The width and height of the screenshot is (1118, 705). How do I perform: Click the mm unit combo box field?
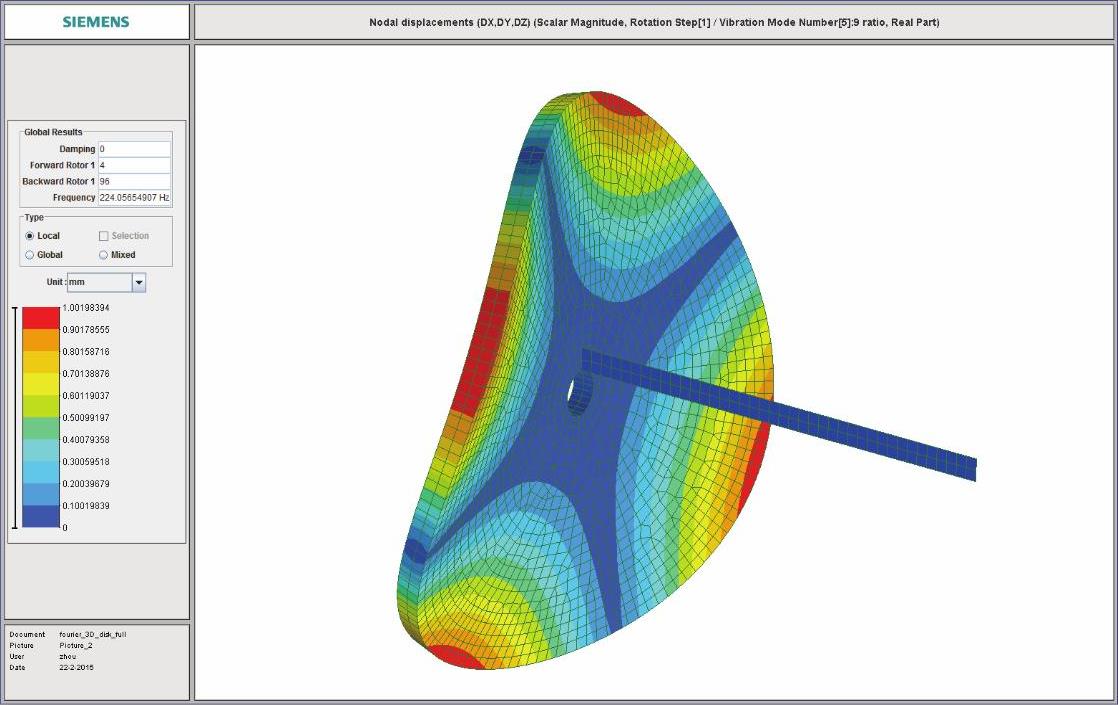point(98,283)
